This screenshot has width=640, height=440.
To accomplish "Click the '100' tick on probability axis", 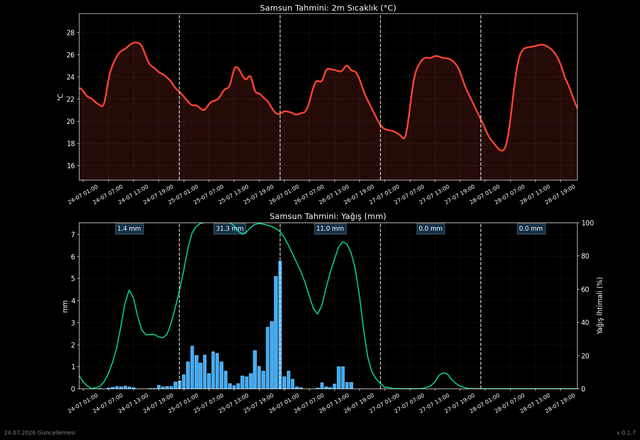I will [x=588, y=223].
